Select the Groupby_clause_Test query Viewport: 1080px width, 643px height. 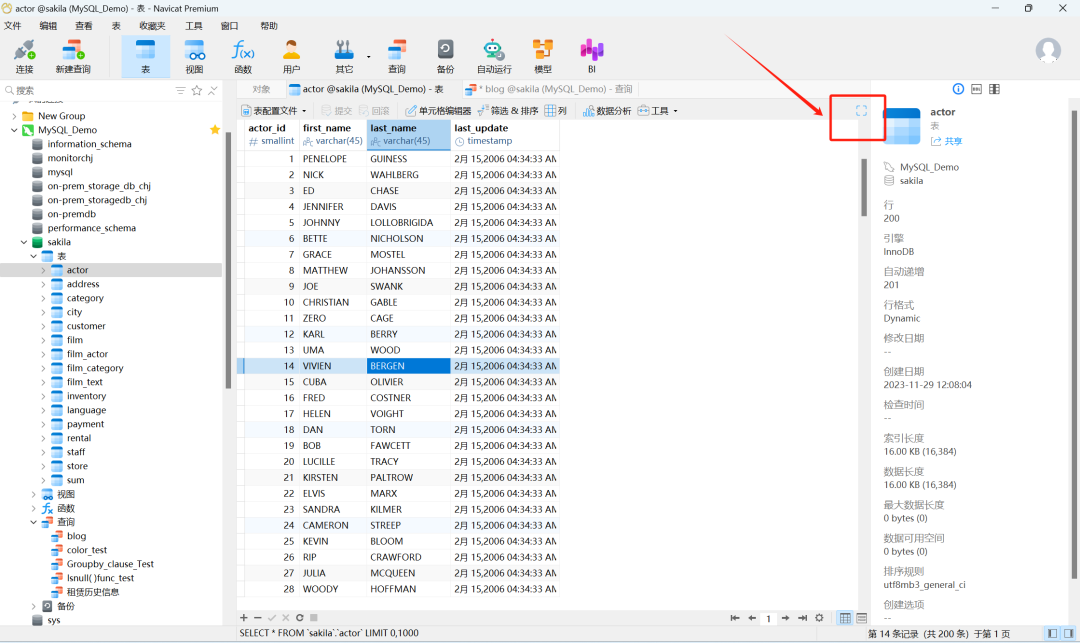pos(110,564)
